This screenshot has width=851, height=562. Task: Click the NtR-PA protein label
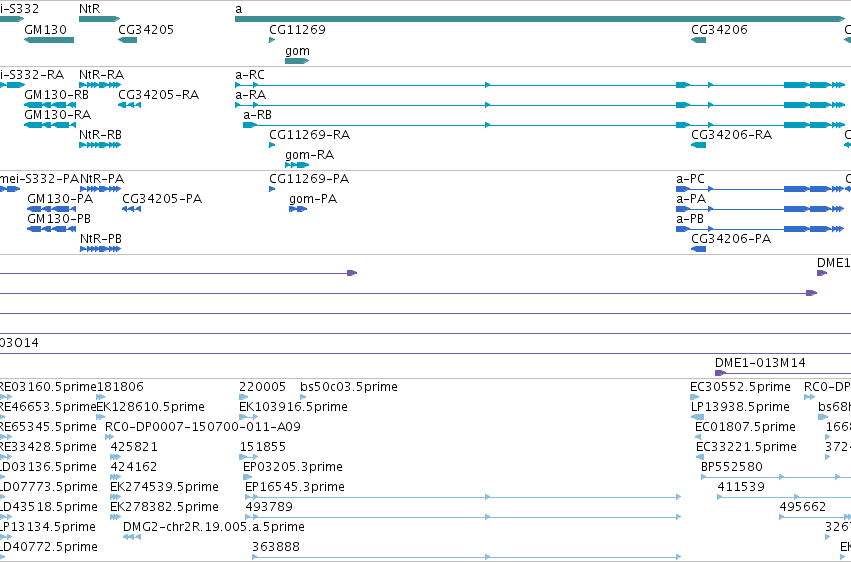(x=102, y=179)
